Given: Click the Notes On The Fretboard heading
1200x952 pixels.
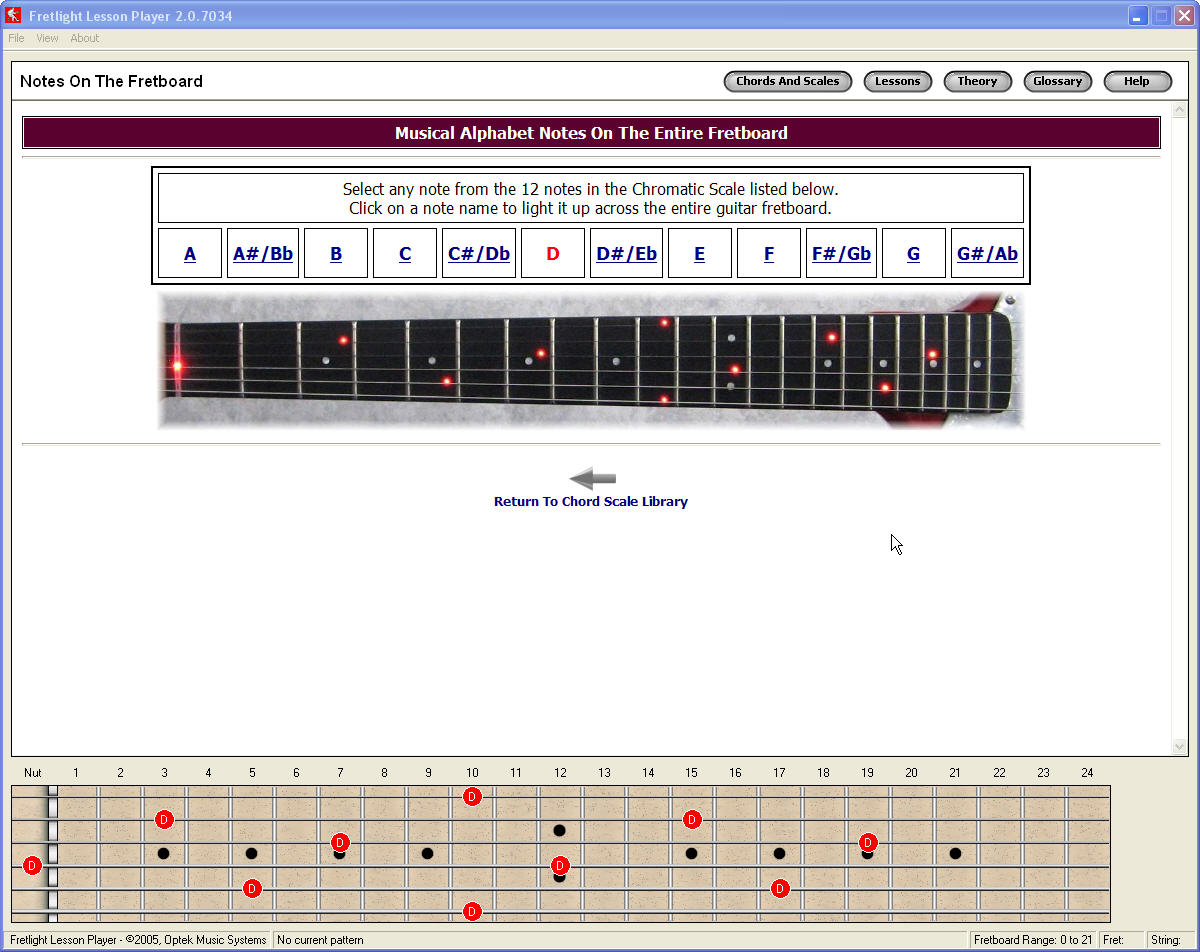Looking at the screenshot, I should 111,81.
